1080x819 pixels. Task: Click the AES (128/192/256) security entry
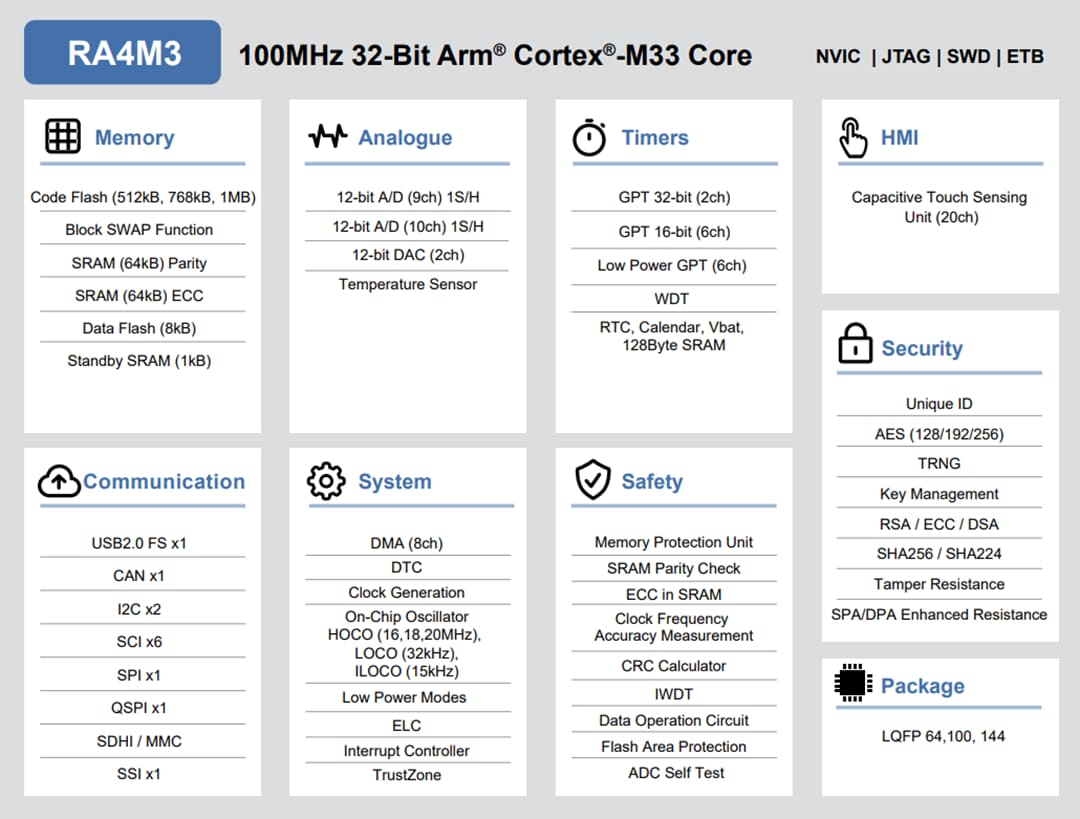[x=938, y=434]
